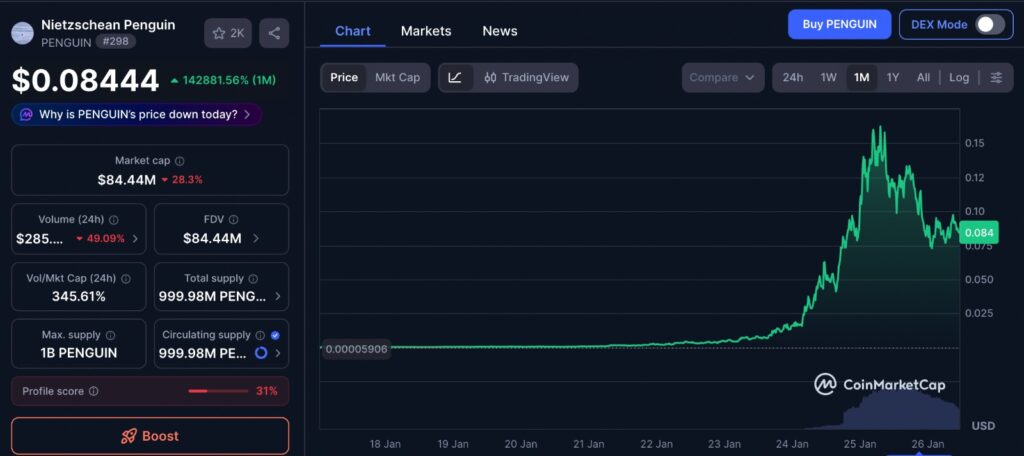Click the 49.09% volume change text

click(106, 239)
